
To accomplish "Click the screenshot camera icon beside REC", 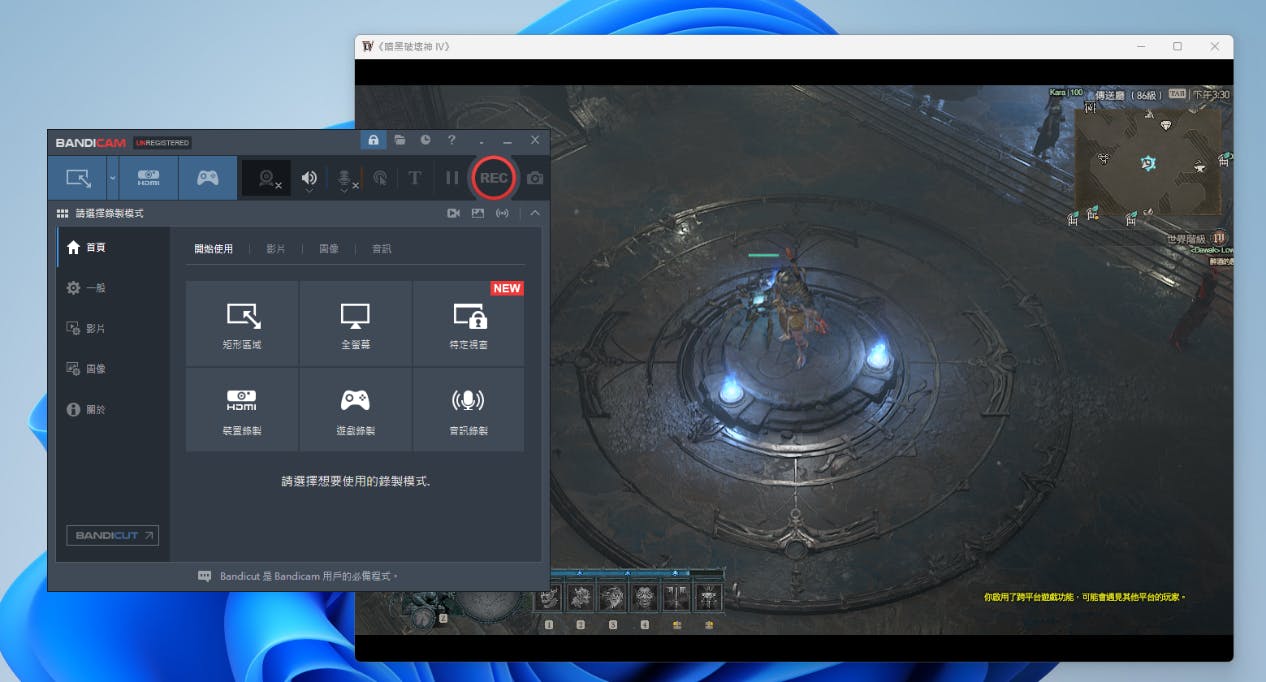I will pos(535,178).
